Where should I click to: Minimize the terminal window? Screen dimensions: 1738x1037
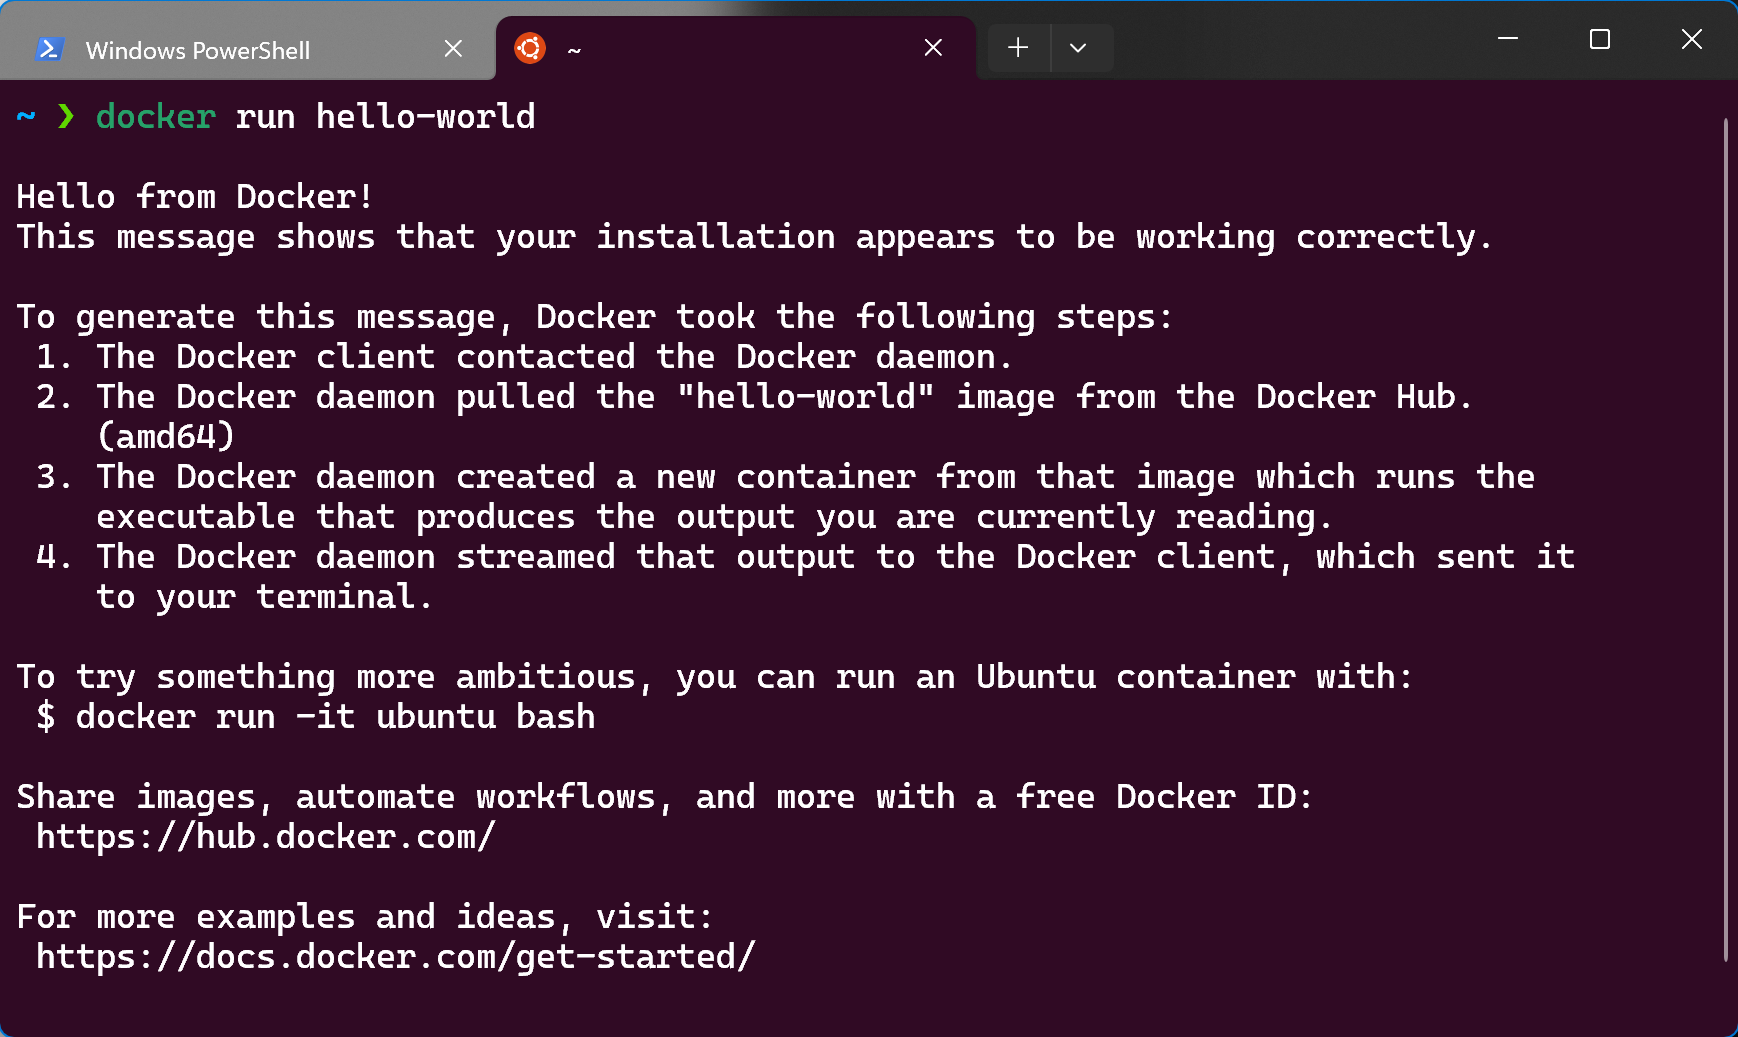click(x=1508, y=39)
